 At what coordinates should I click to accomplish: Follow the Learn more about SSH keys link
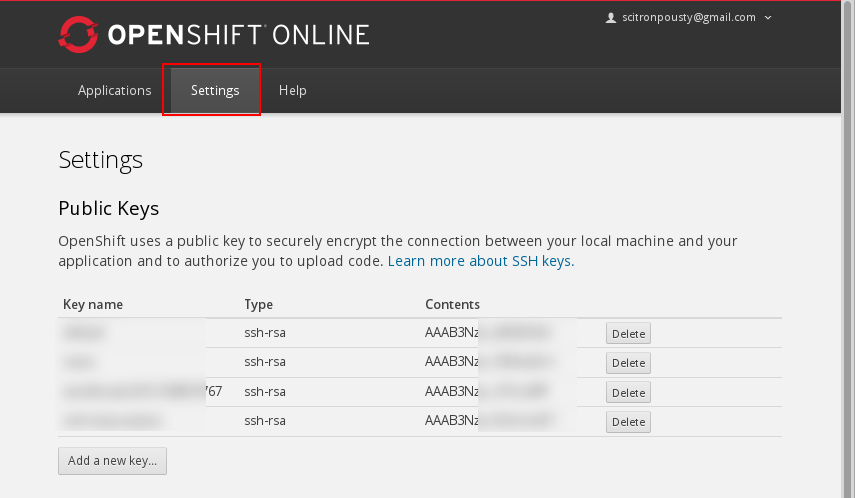pos(481,261)
